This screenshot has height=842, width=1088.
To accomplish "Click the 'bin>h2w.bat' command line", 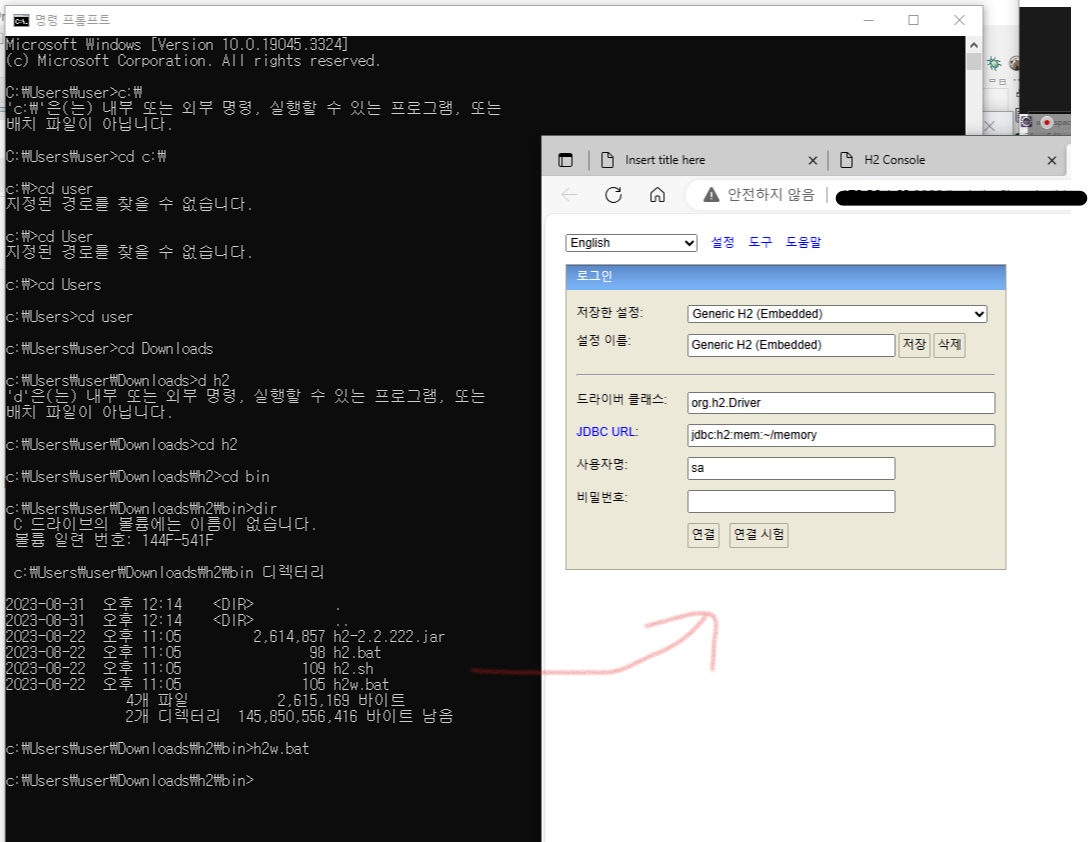I will [x=158, y=749].
